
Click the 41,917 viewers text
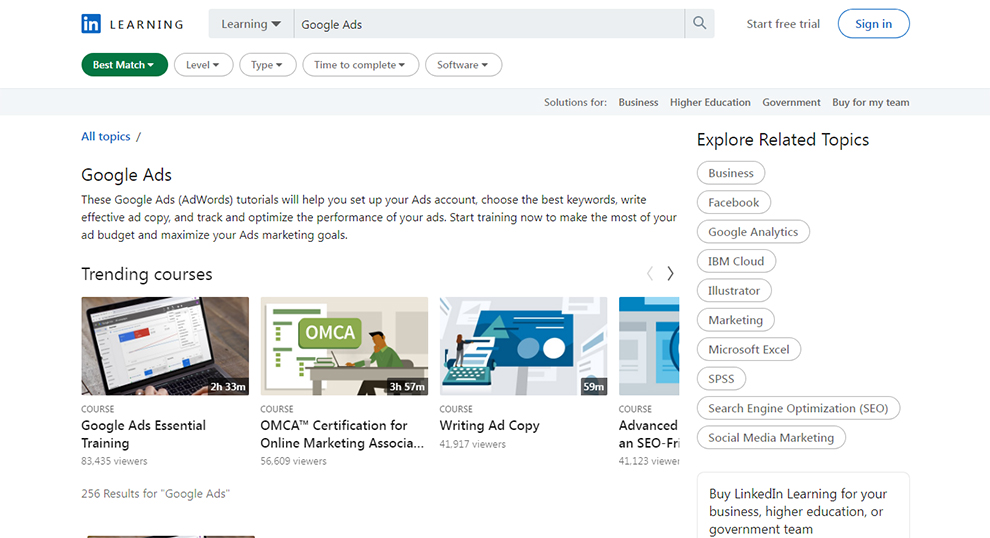(x=473, y=445)
